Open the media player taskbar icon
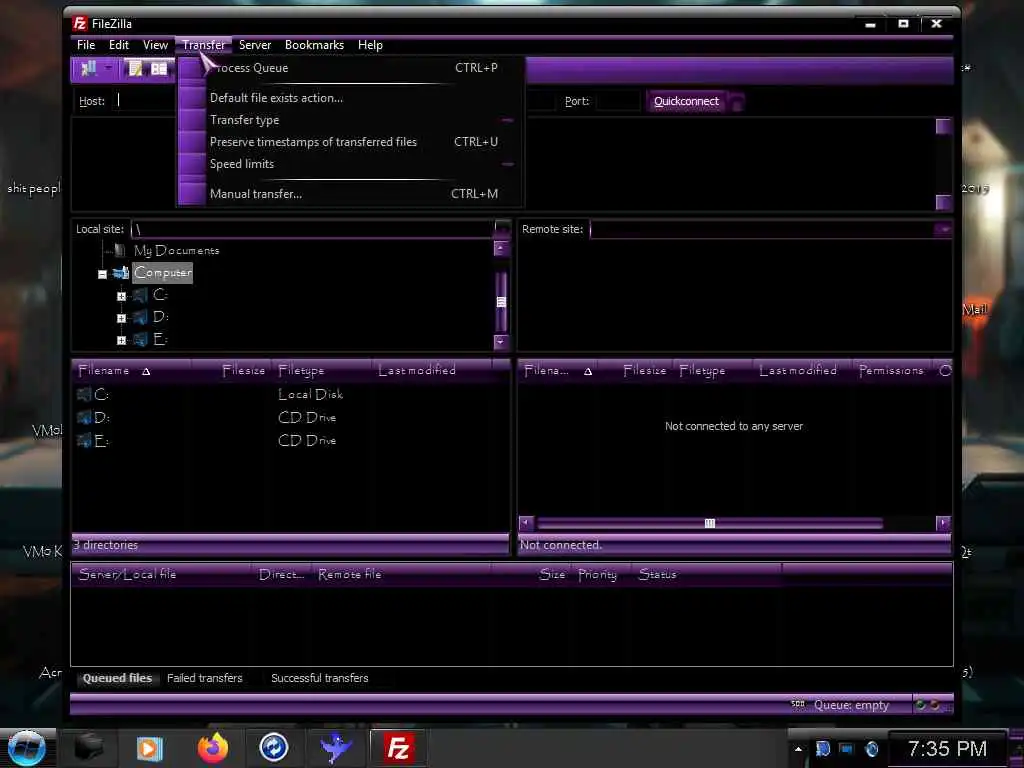 pos(148,748)
